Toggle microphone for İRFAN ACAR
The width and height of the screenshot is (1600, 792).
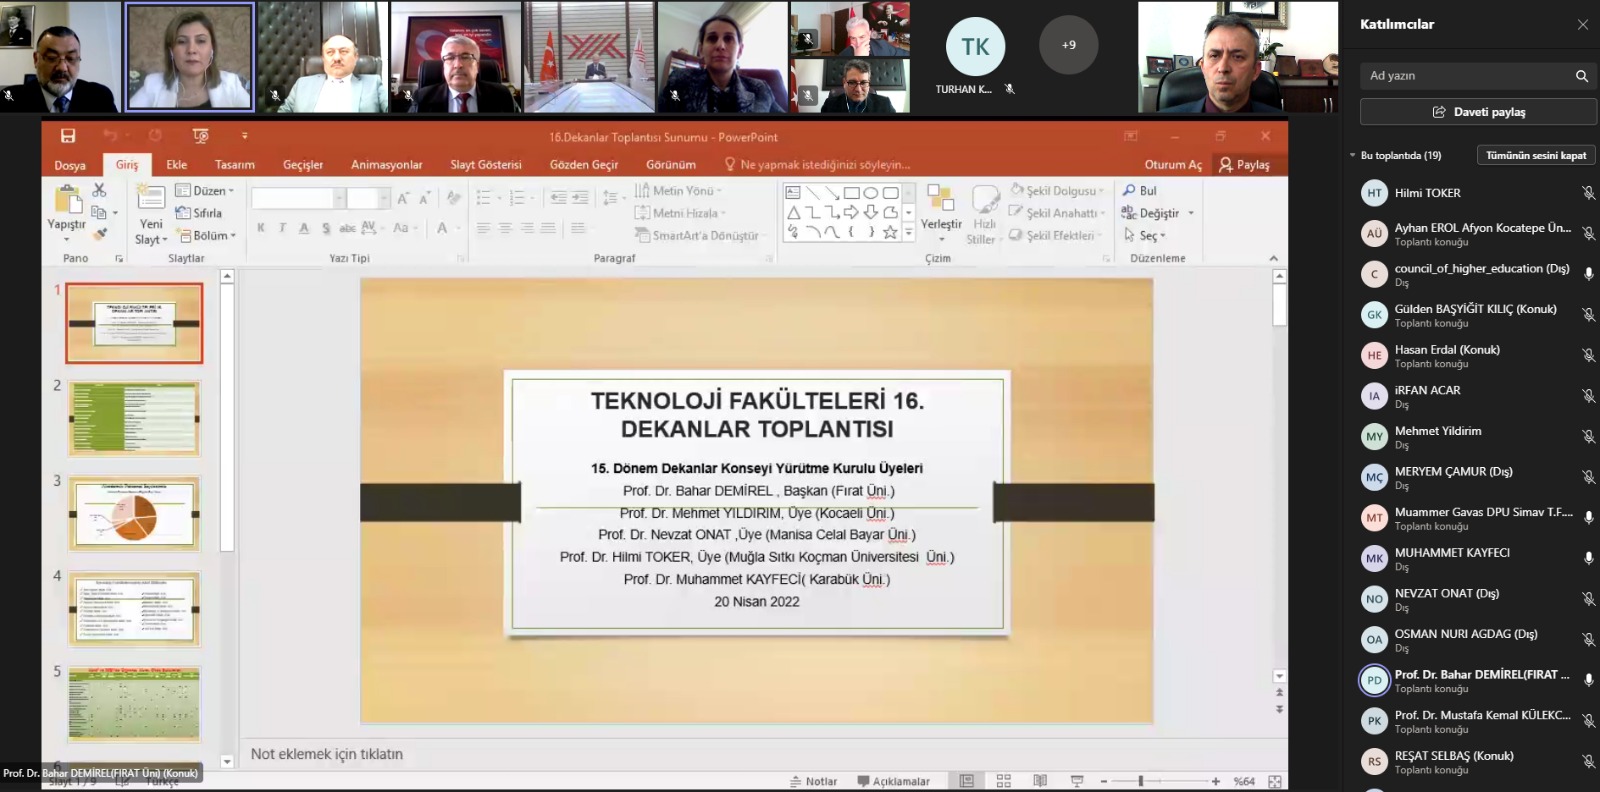[1588, 396]
